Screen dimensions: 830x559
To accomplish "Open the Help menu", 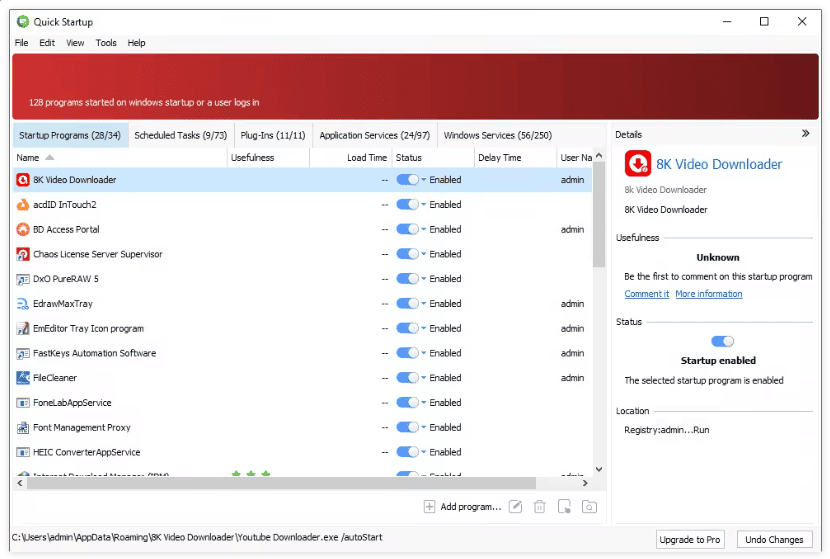I will pos(136,43).
